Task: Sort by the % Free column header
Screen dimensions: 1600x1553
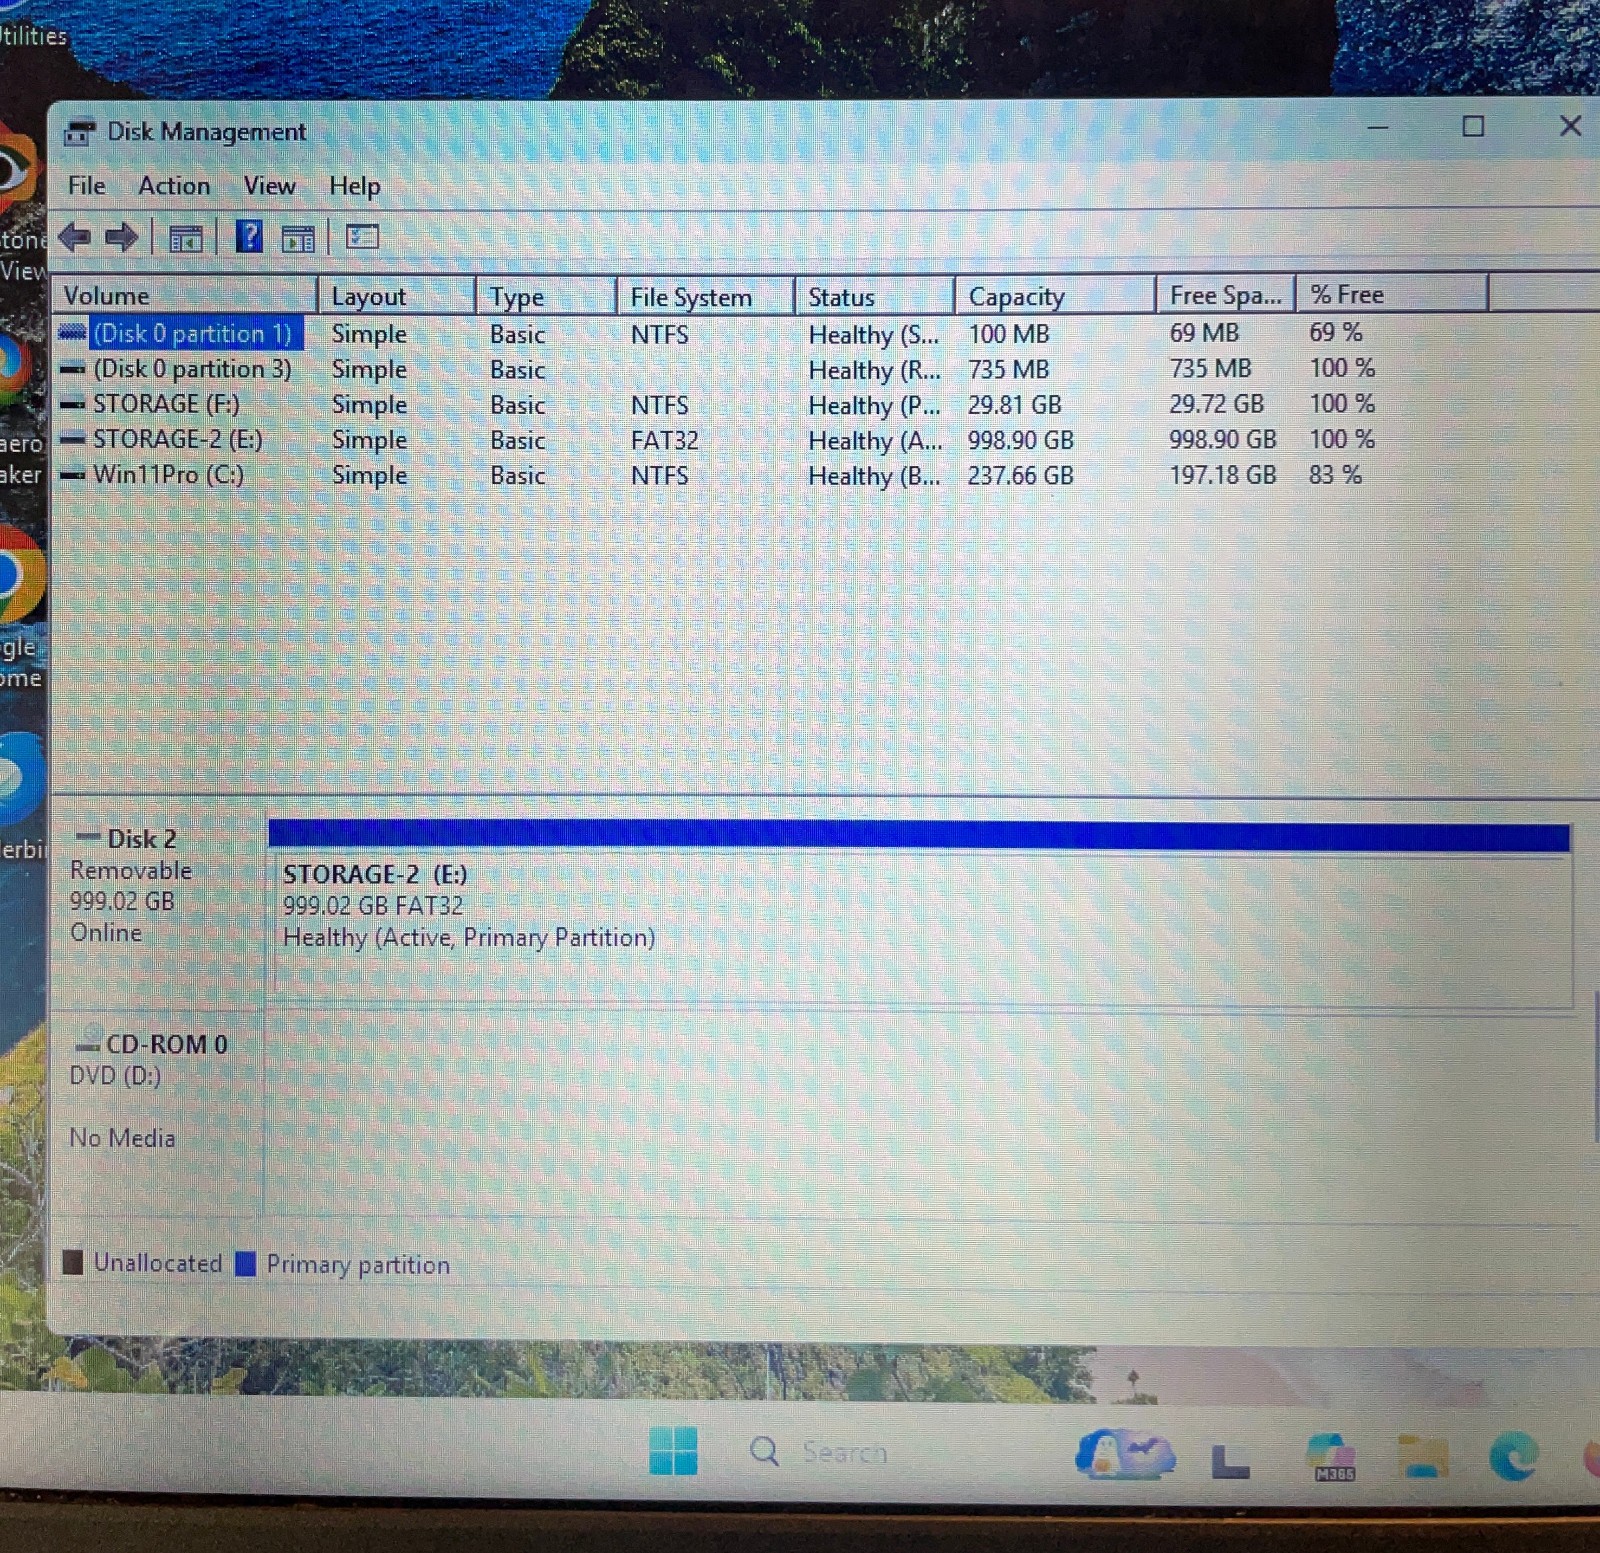Action: pos(1393,294)
